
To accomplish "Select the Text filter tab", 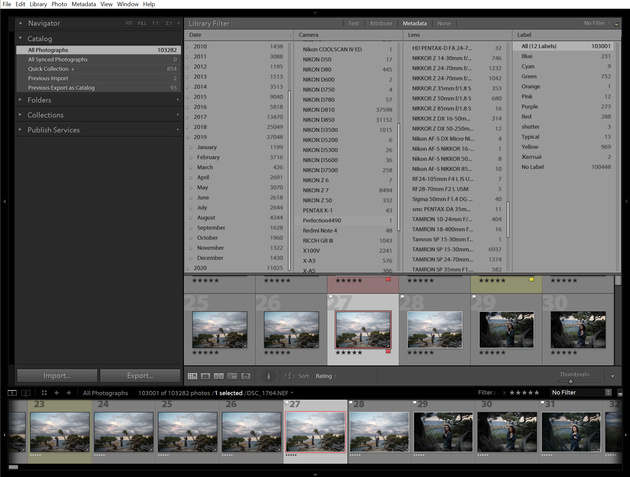I will 354,23.
